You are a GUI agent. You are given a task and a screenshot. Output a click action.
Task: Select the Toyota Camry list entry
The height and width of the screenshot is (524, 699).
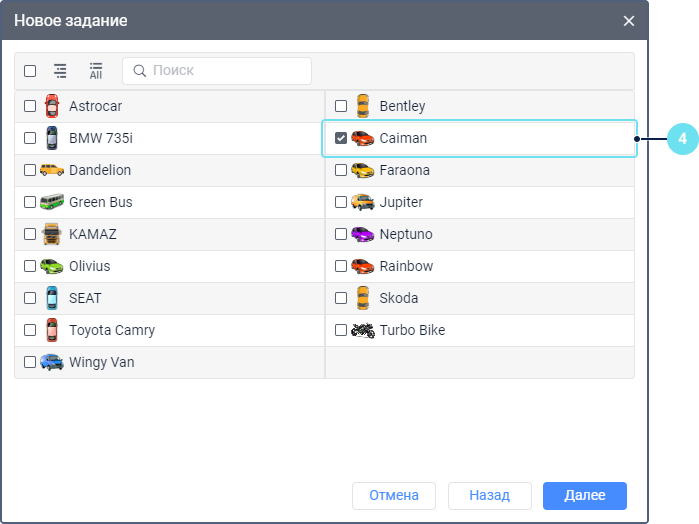111,330
